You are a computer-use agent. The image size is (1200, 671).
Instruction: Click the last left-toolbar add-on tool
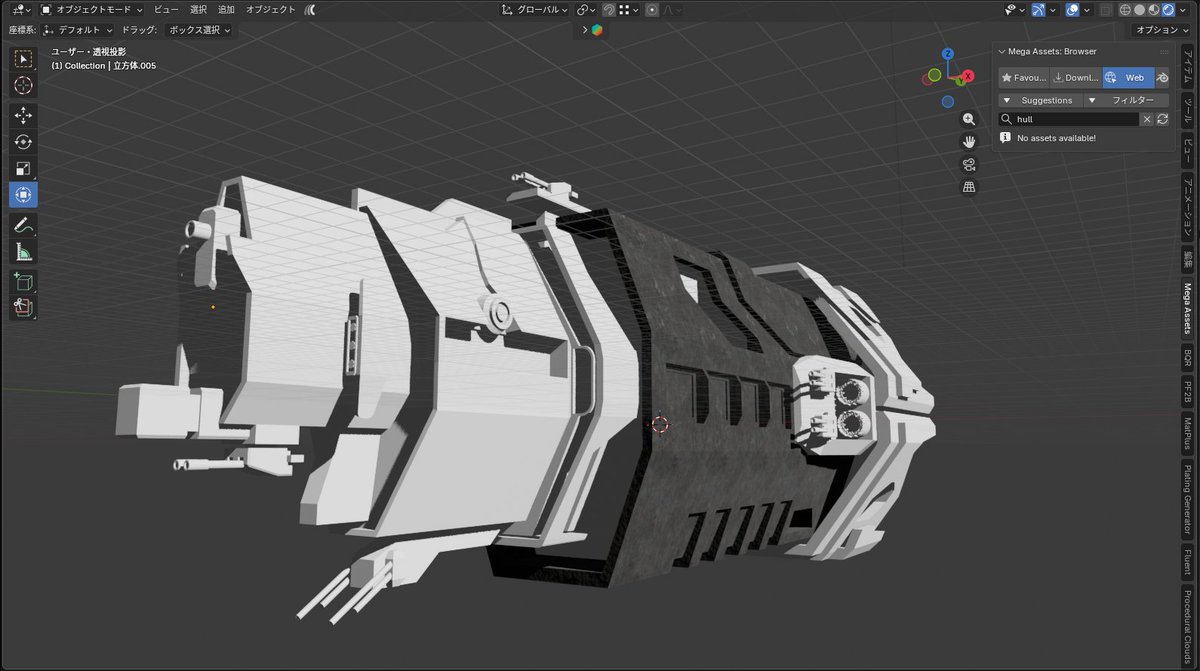(23, 307)
